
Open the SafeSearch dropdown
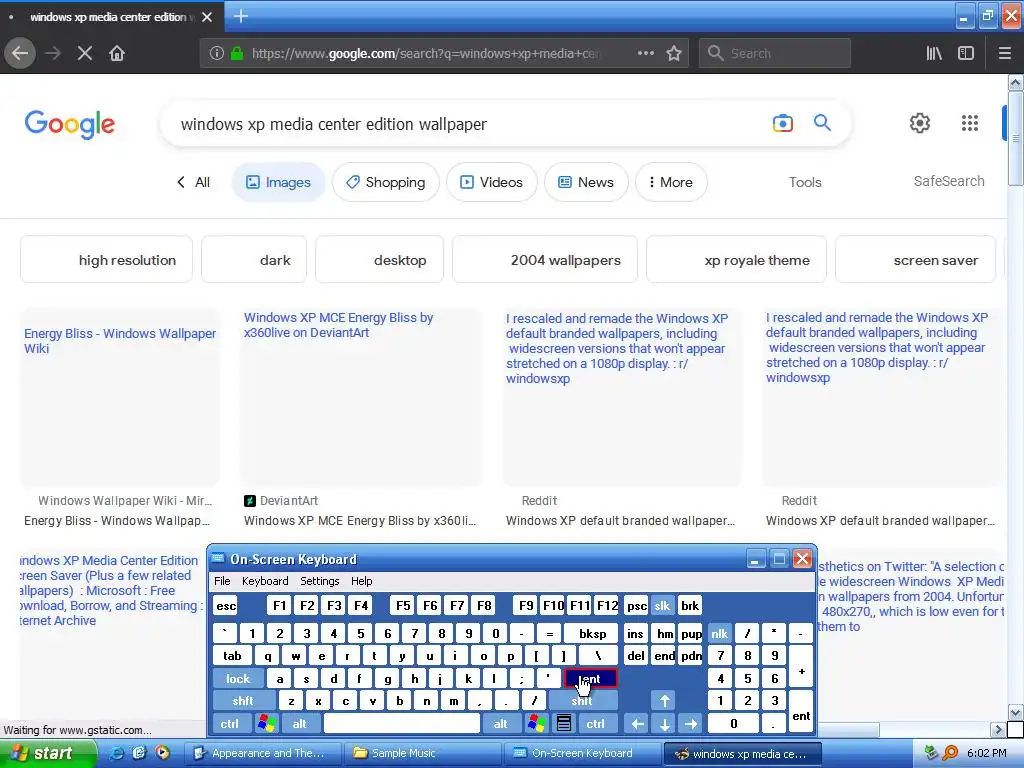coord(949,181)
